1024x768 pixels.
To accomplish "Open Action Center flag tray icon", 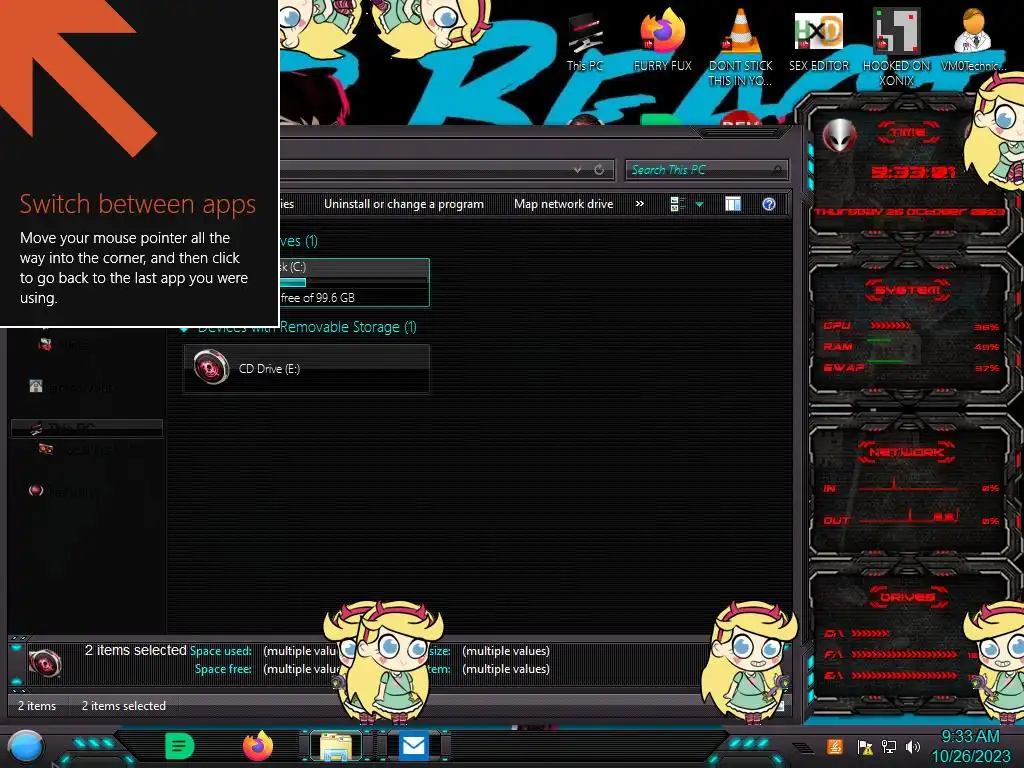I will (x=864, y=747).
